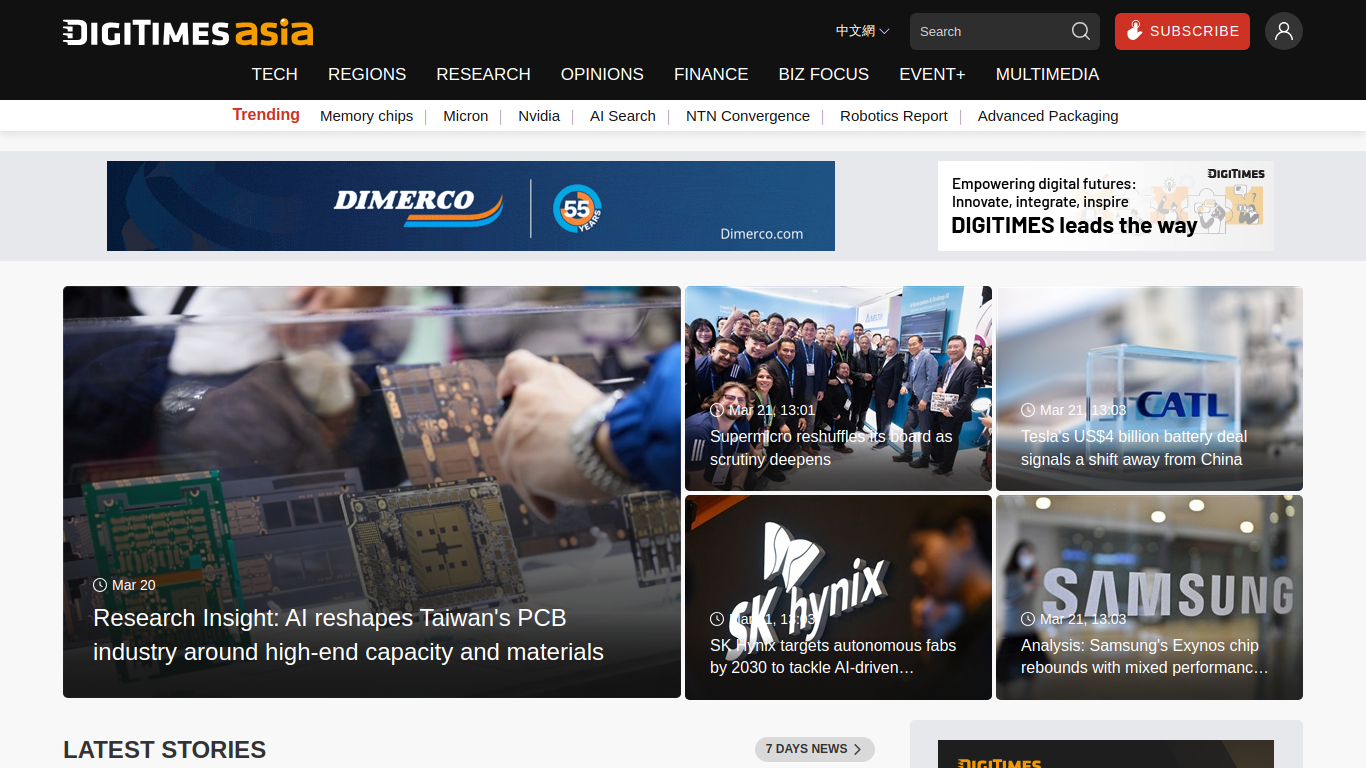1366x768 pixels.
Task: Open the BIZ FOCUS menu
Action: coord(824,74)
